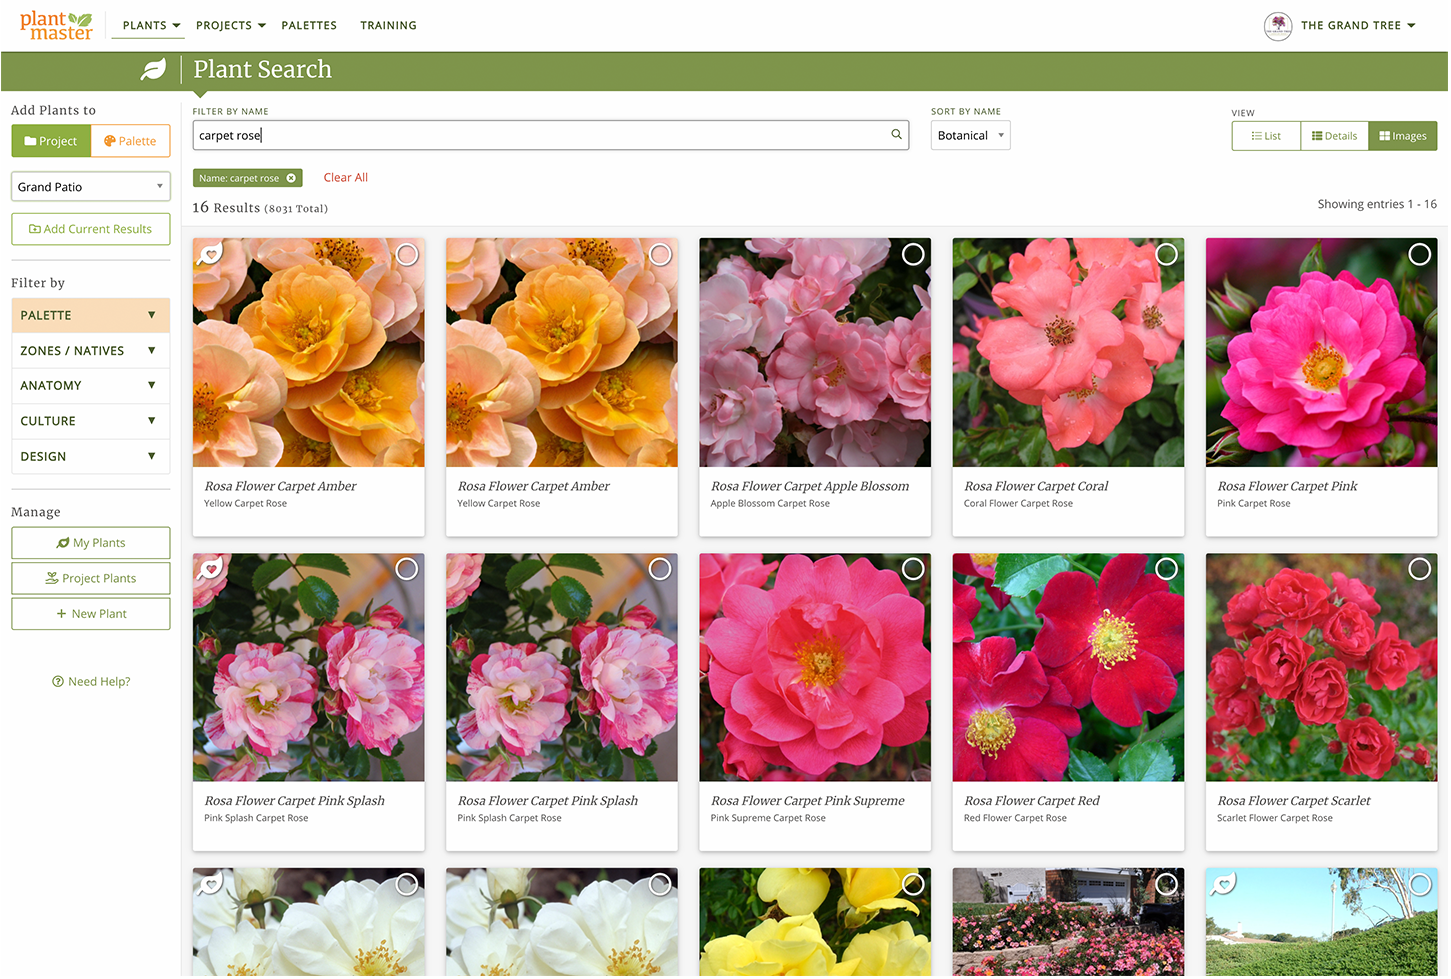The width and height of the screenshot is (1451, 979).
Task: Check the circle on the house garden photo
Action: coord(1166,884)
